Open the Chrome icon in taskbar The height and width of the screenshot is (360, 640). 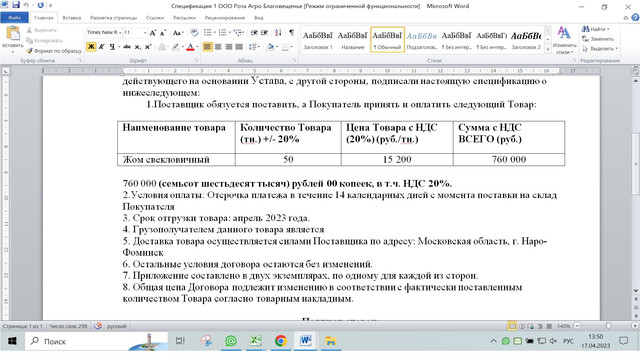281,341
